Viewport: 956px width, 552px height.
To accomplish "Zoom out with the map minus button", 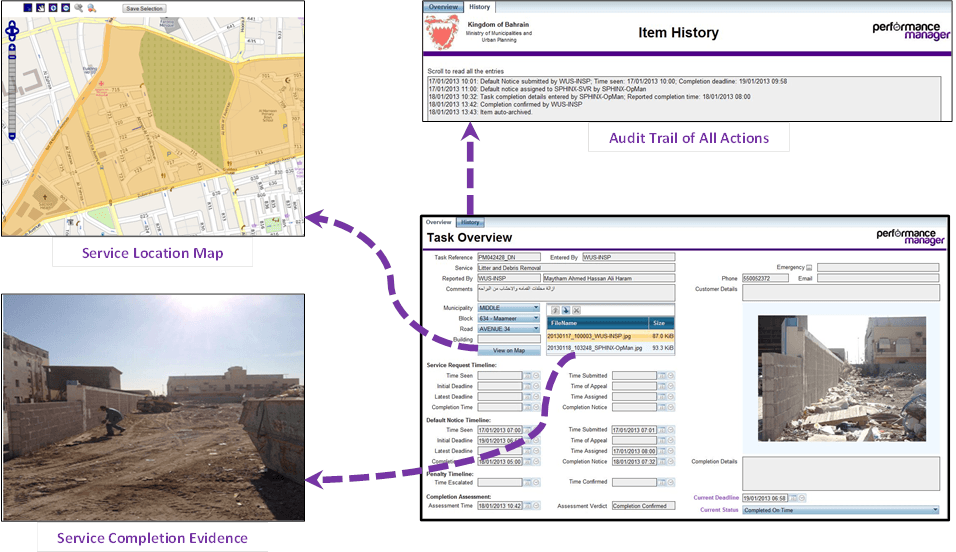I will (x=12, y=136).
